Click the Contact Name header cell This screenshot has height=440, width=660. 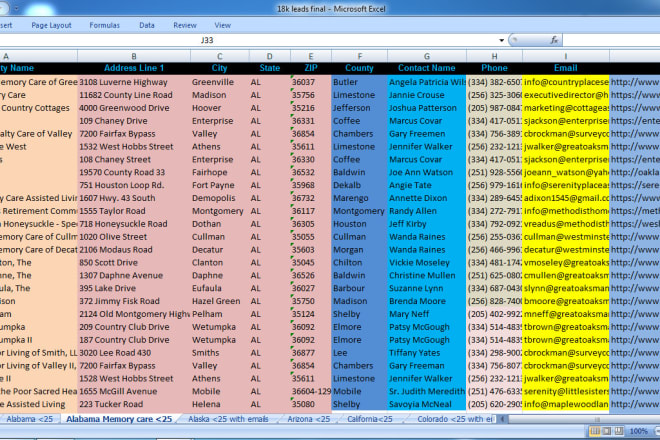pyautogui.click(x=426, y=68)
